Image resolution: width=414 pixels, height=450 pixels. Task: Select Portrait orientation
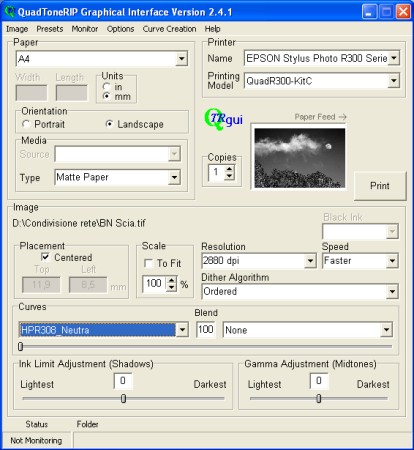pos(26,124)
